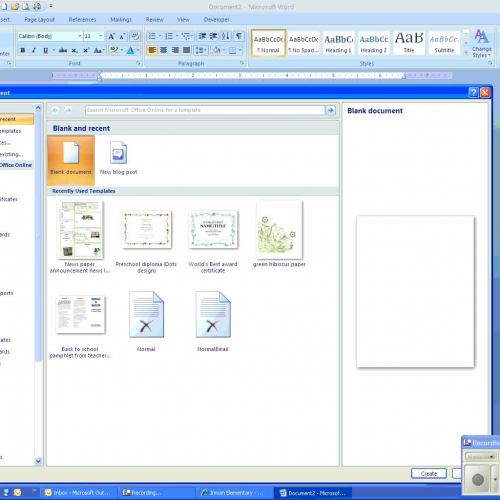Viewport: 500px width, 500px height.
Task: Open the Change Styles dropdown
Action: pyautogui.click(x=481, y=43)
